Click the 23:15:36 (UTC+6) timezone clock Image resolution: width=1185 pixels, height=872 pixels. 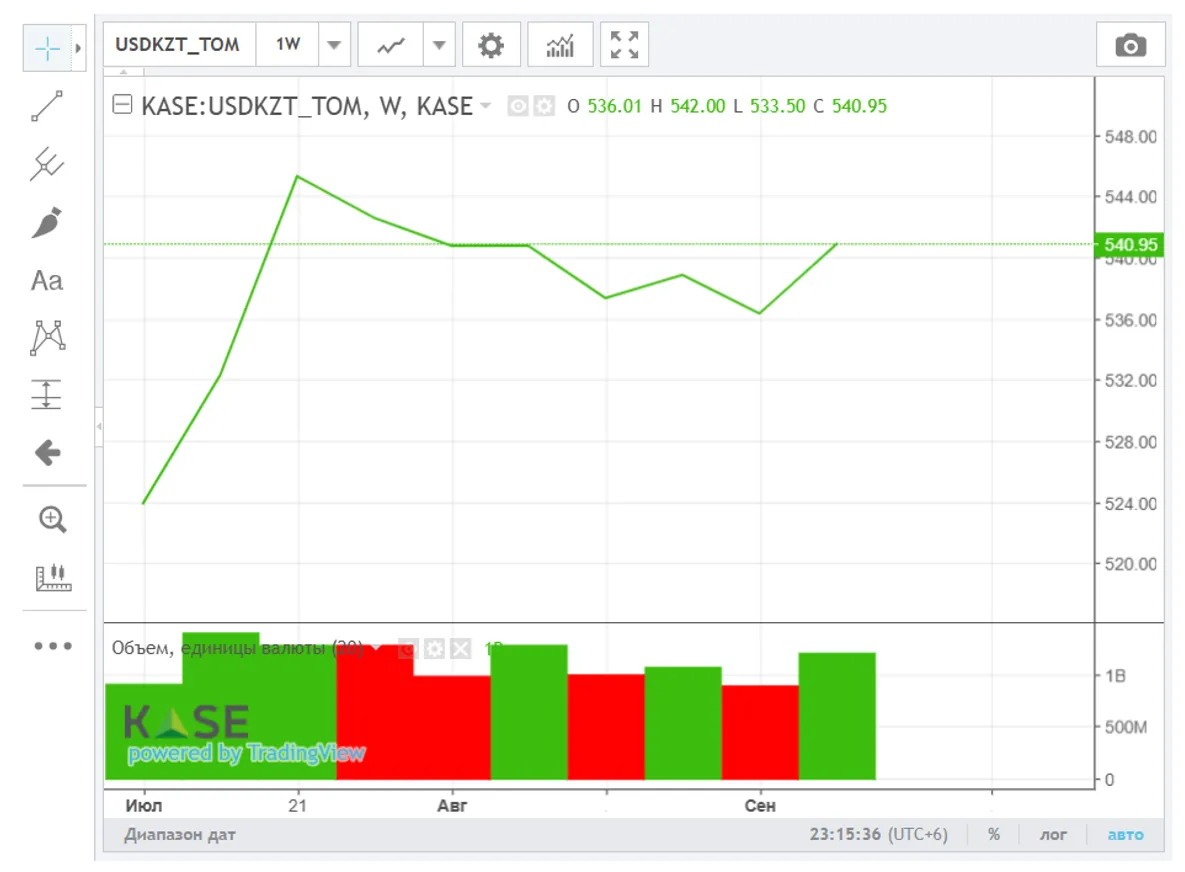tap(878, 835)
